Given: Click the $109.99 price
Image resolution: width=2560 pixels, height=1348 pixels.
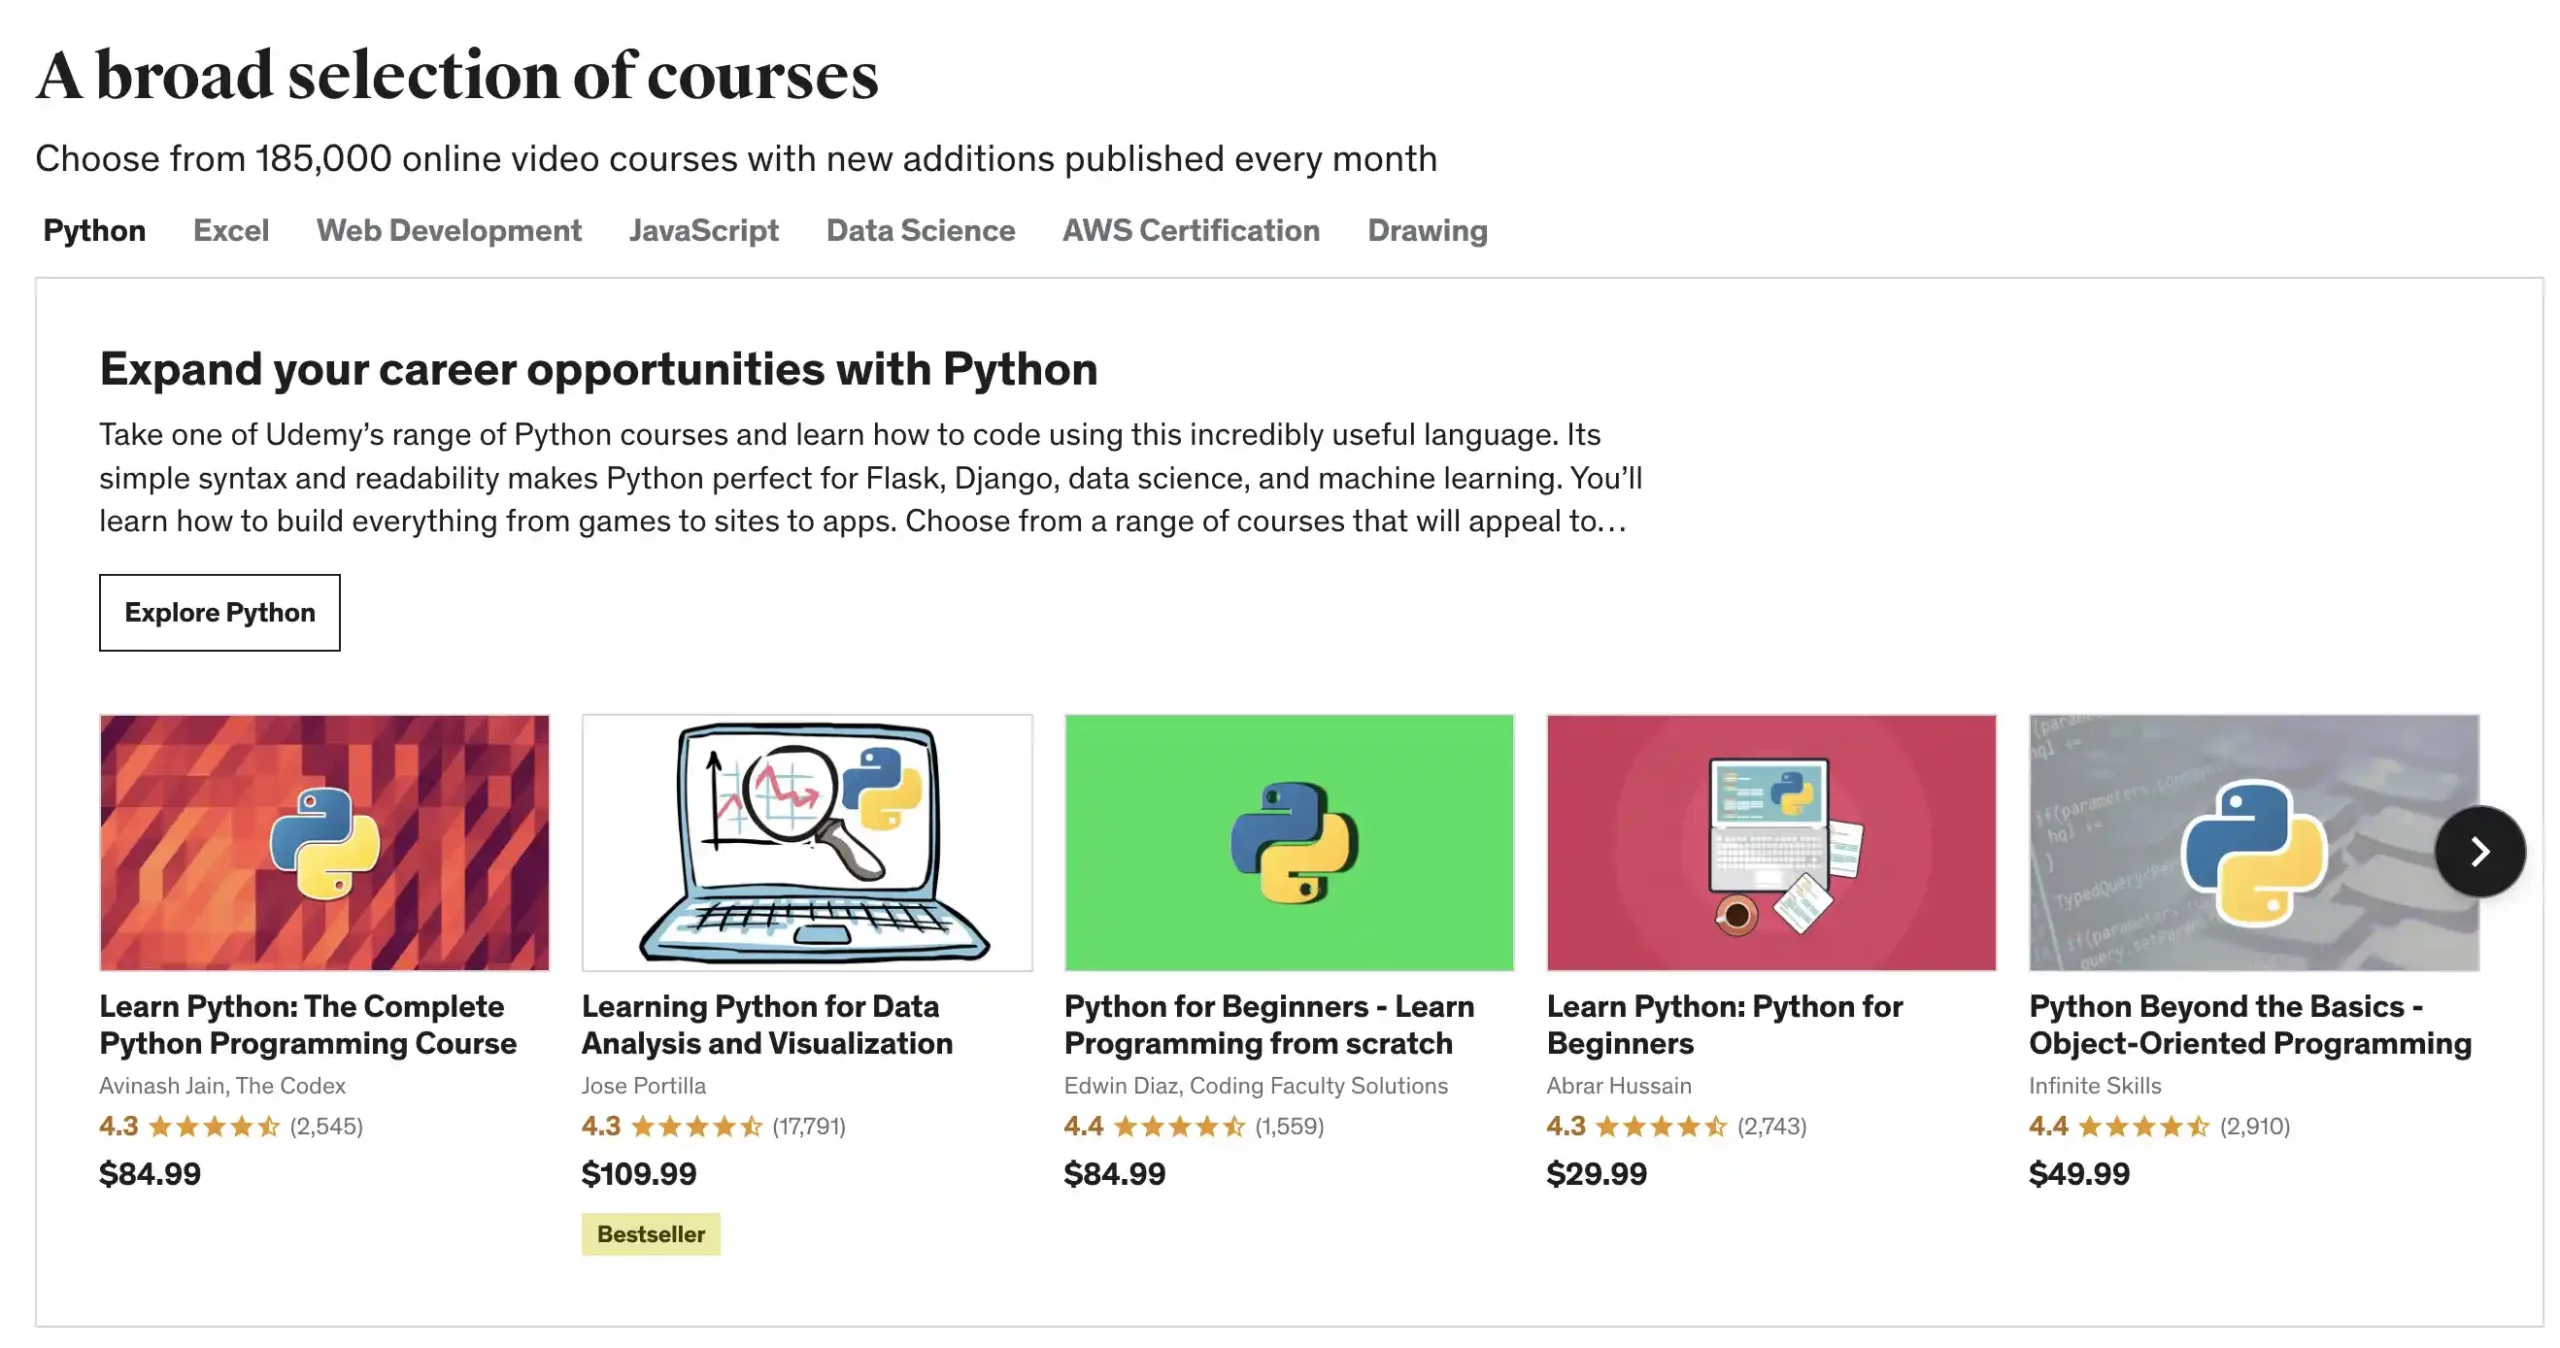Looking at the screenshot, I should (639, 1173).
